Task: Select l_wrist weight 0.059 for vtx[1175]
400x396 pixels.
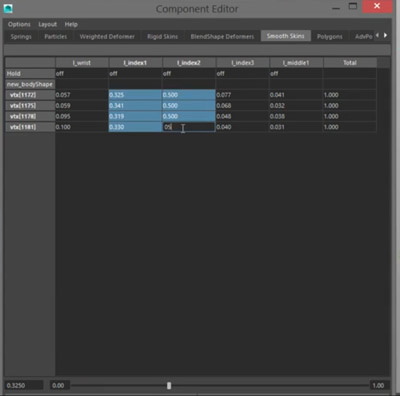Action: (82, 105)
